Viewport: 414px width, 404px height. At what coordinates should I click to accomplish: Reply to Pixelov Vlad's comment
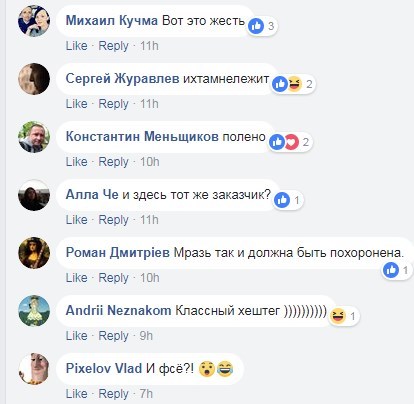[113, 394]
